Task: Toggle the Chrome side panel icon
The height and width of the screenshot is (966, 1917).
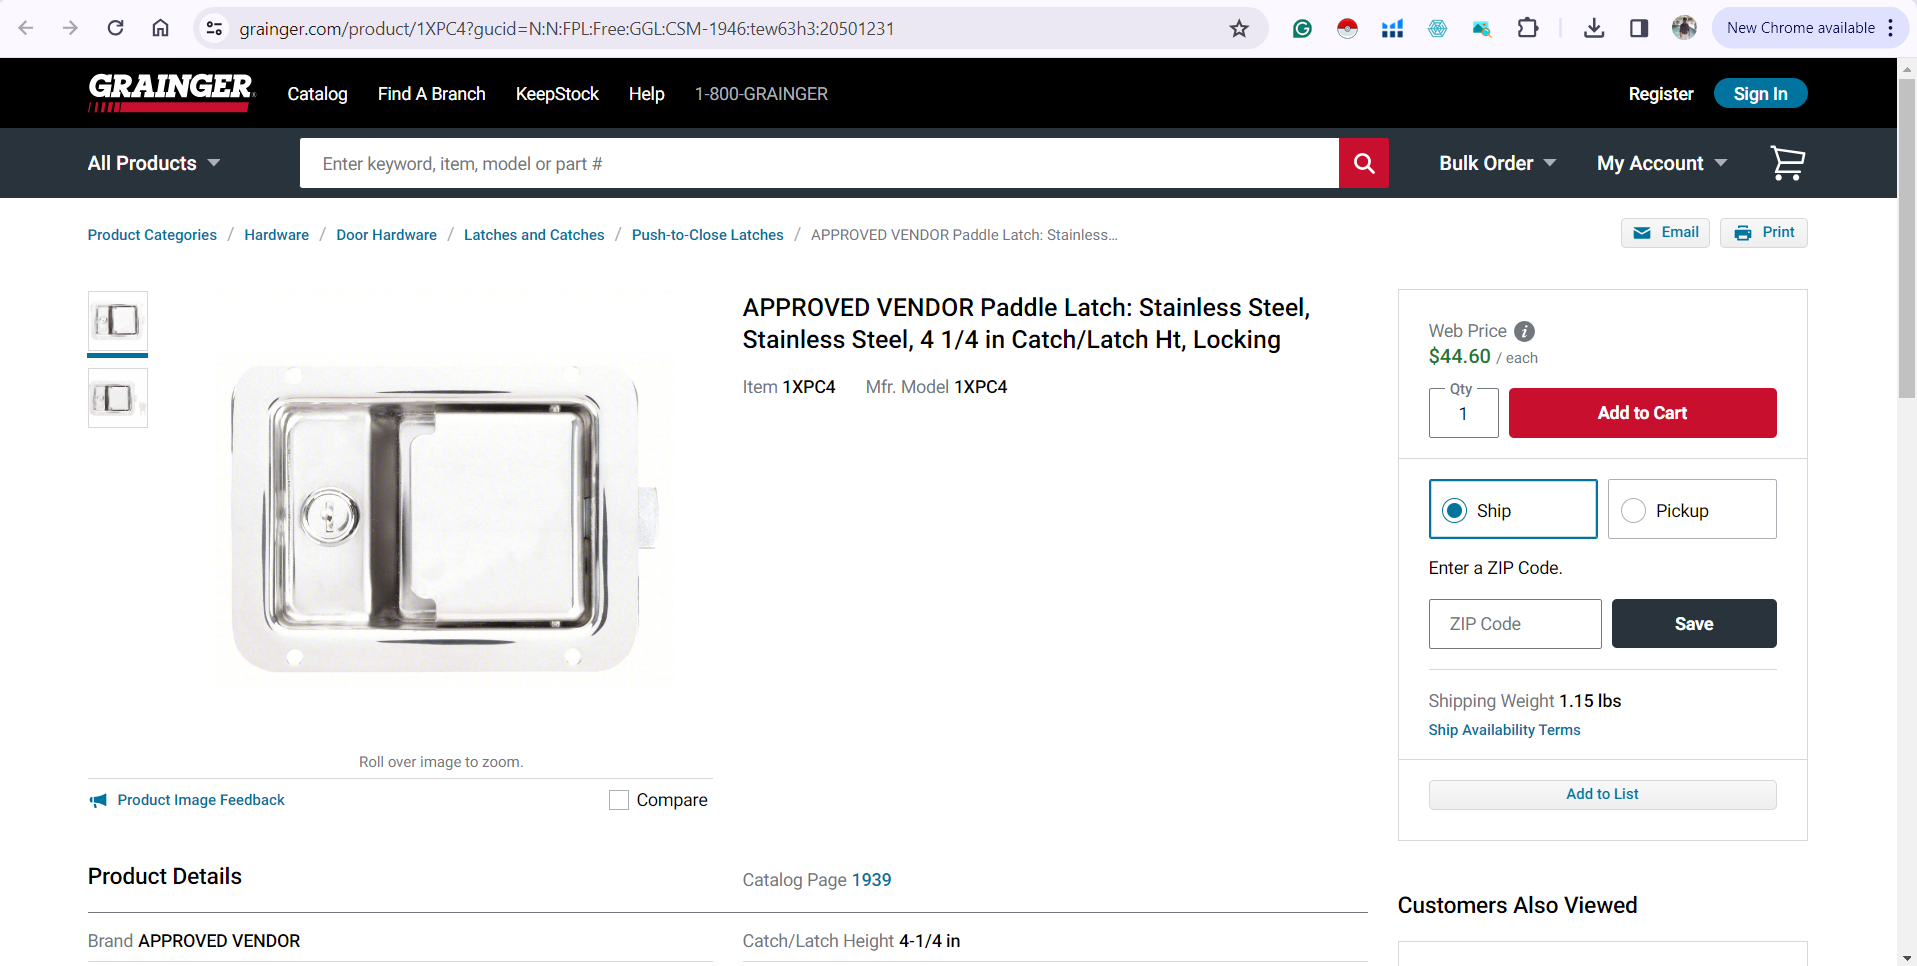Action: point(1638,28)
